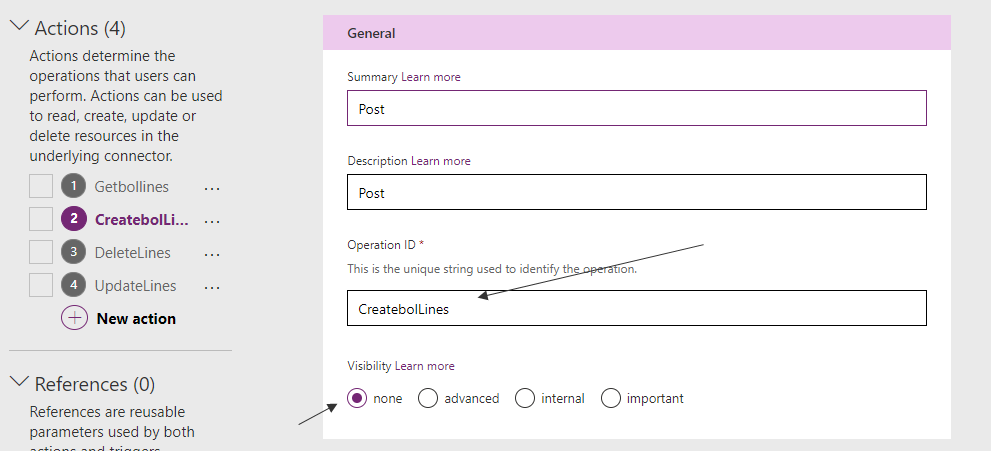Open the Getbollines action

point(131,187)
